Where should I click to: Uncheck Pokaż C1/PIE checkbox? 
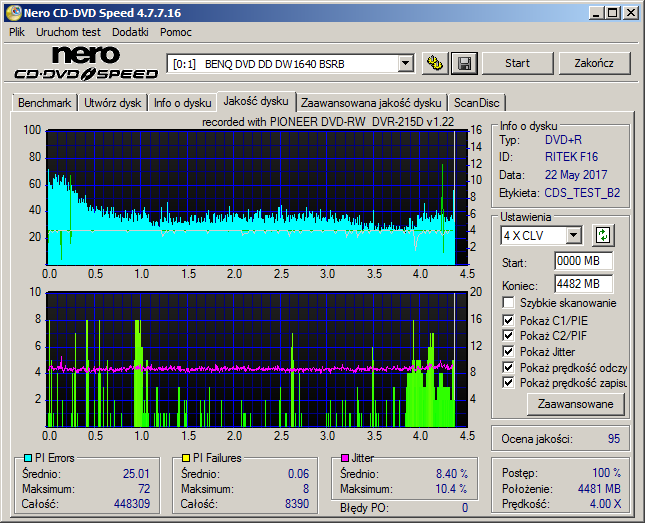point(508,320)
